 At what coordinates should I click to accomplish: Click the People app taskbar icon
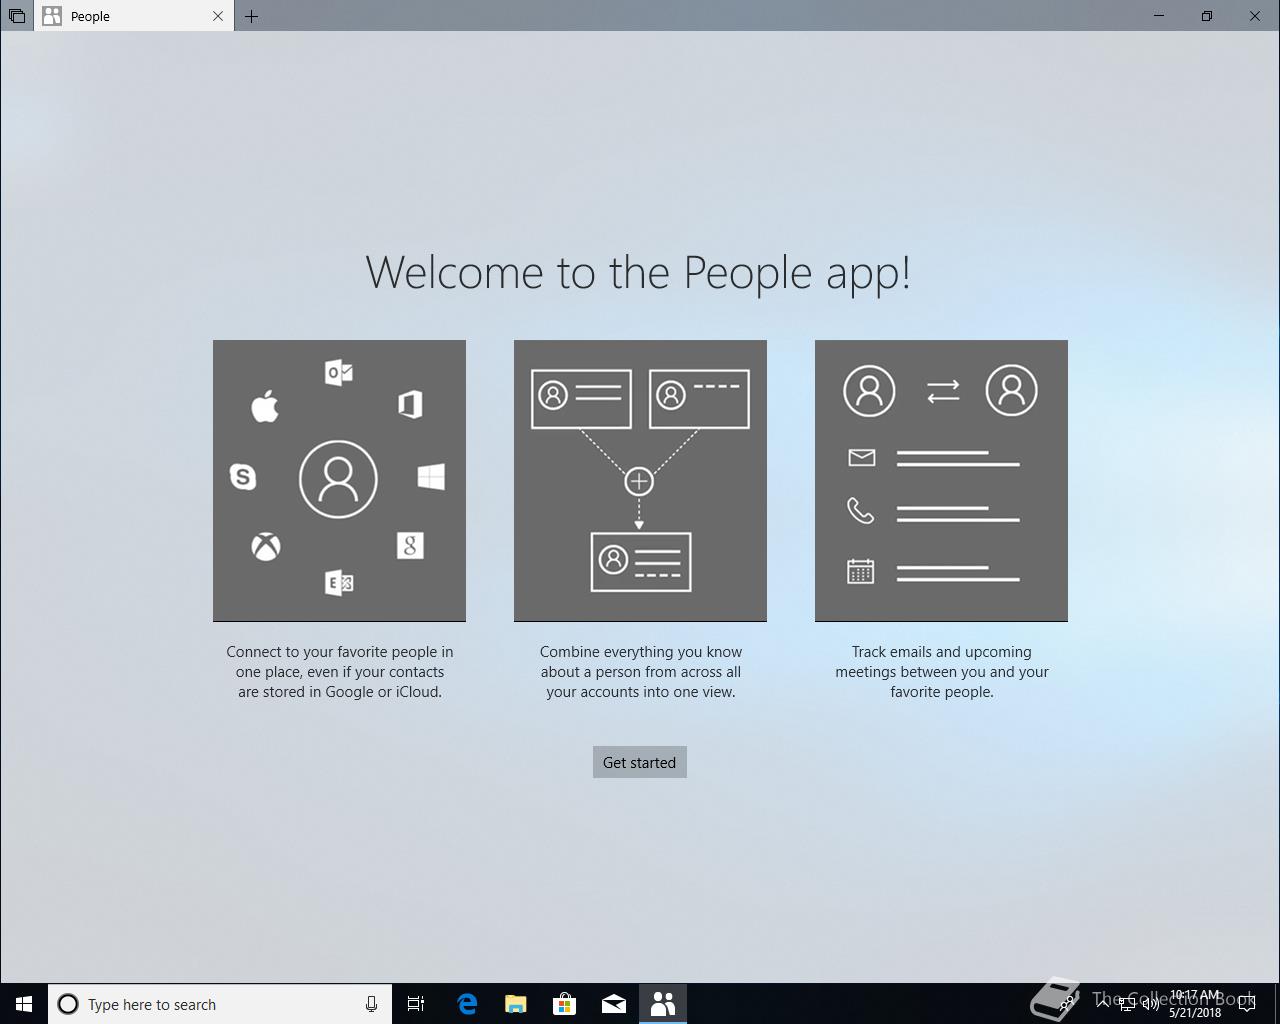click(x=663, y=1004)
